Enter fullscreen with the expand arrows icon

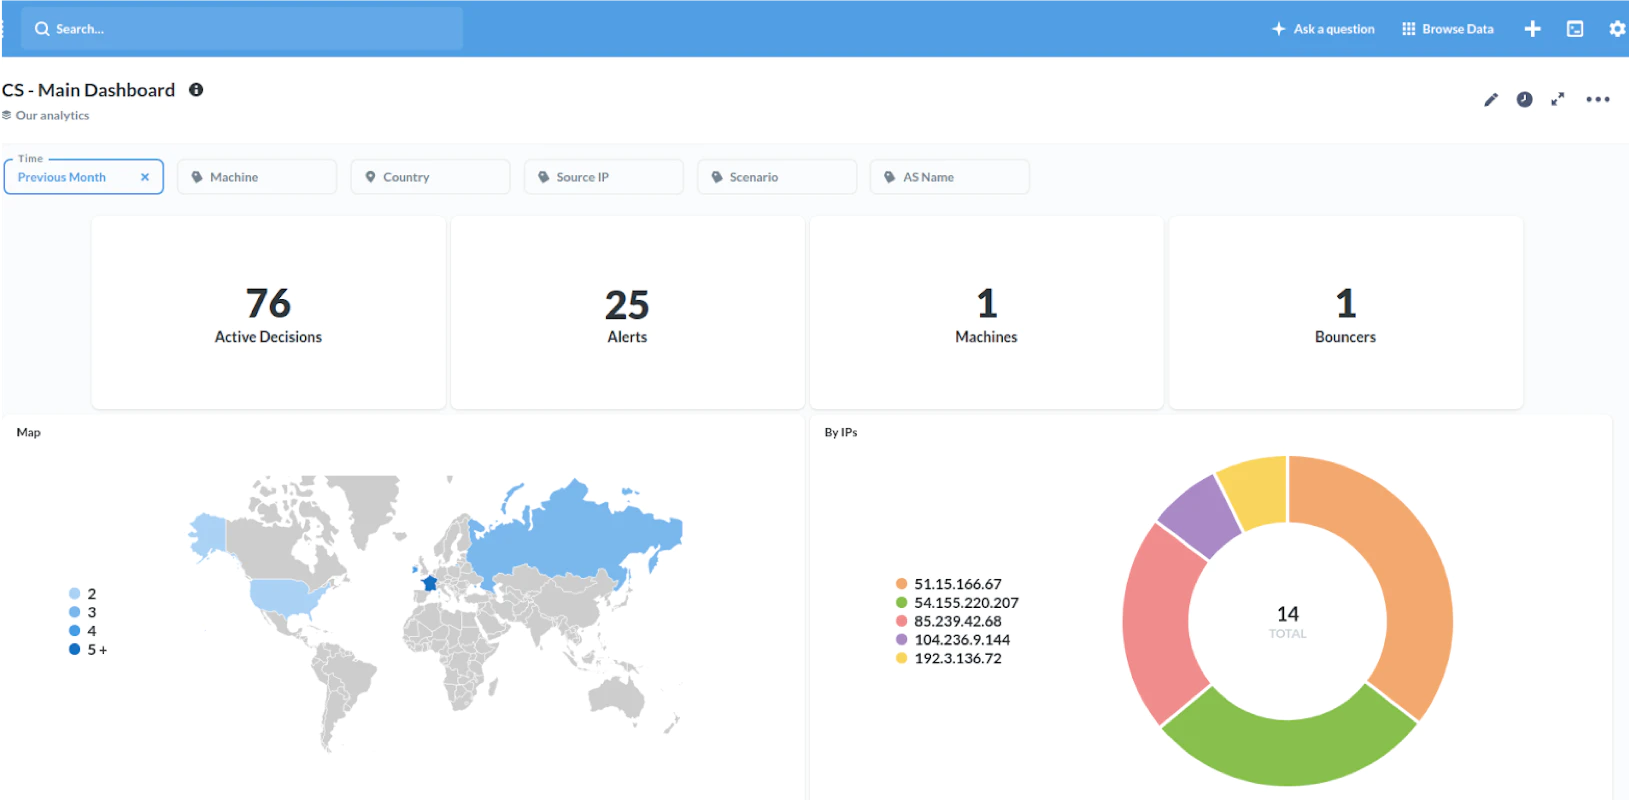click(1557, 99)
